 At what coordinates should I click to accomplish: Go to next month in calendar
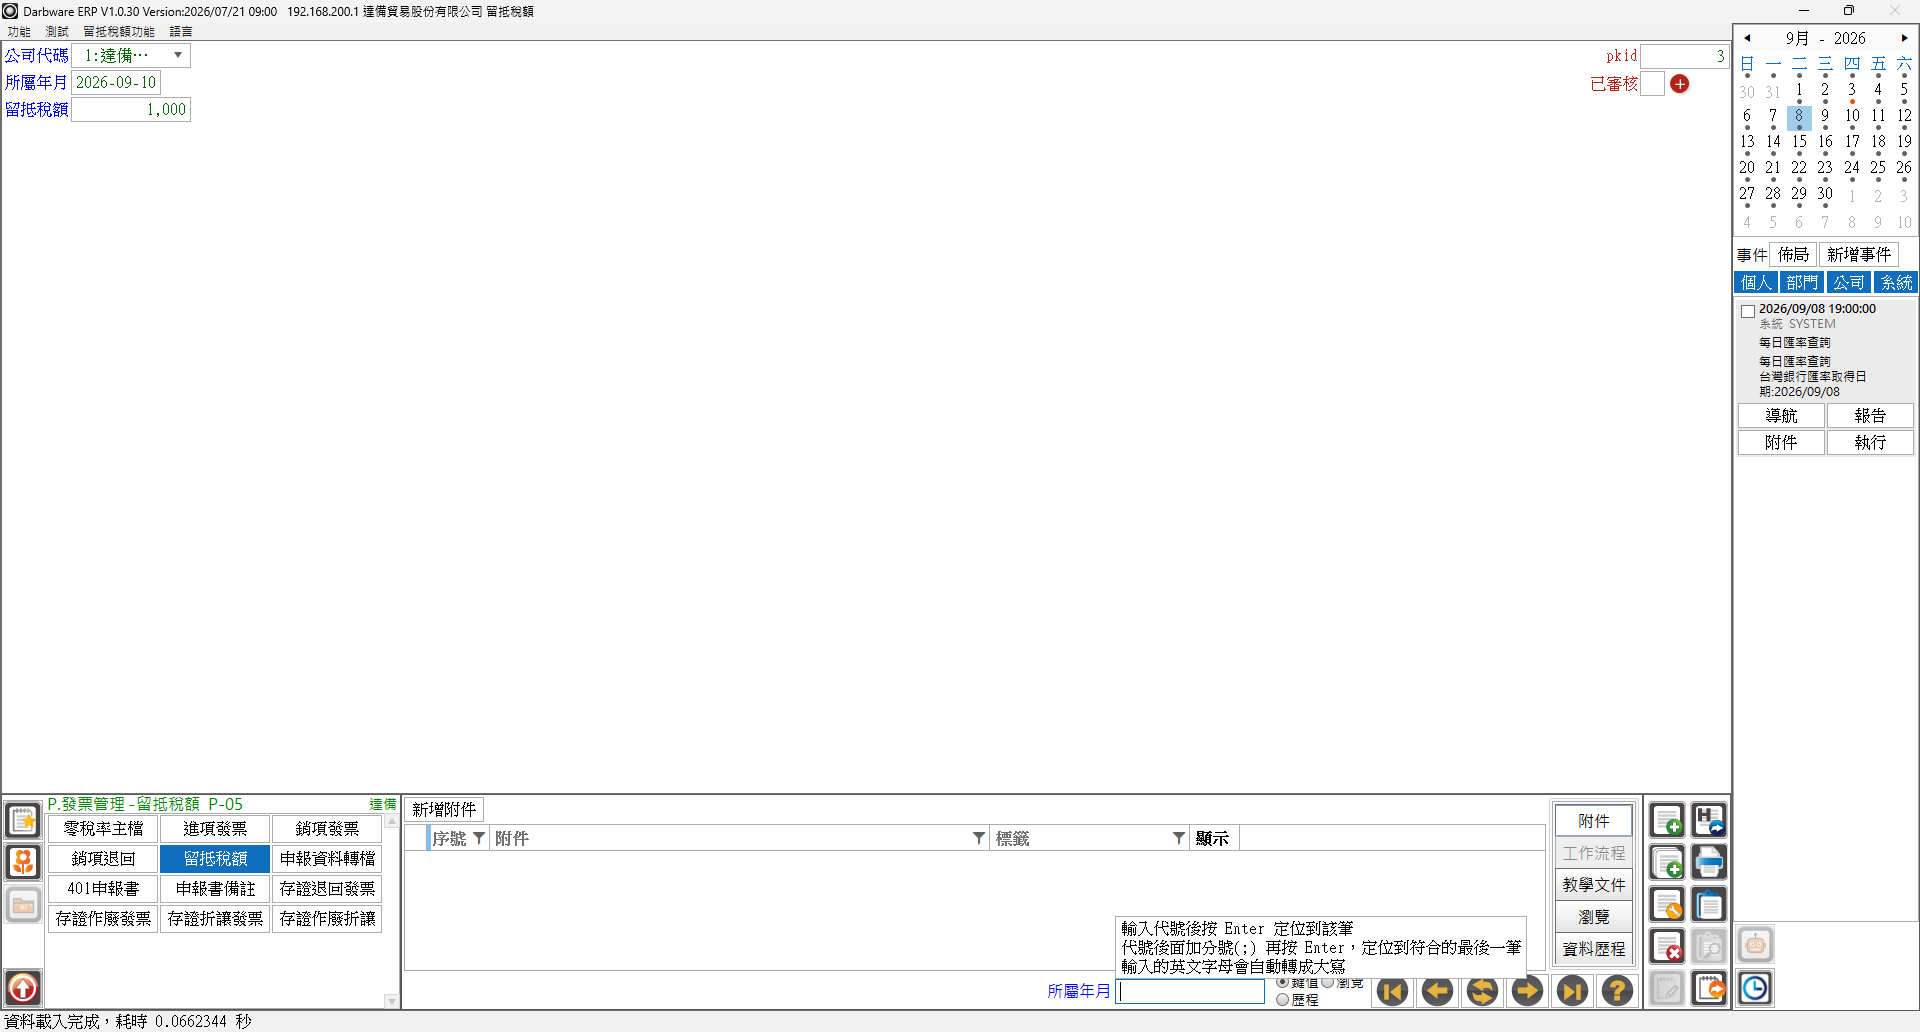coord(1904,38)
